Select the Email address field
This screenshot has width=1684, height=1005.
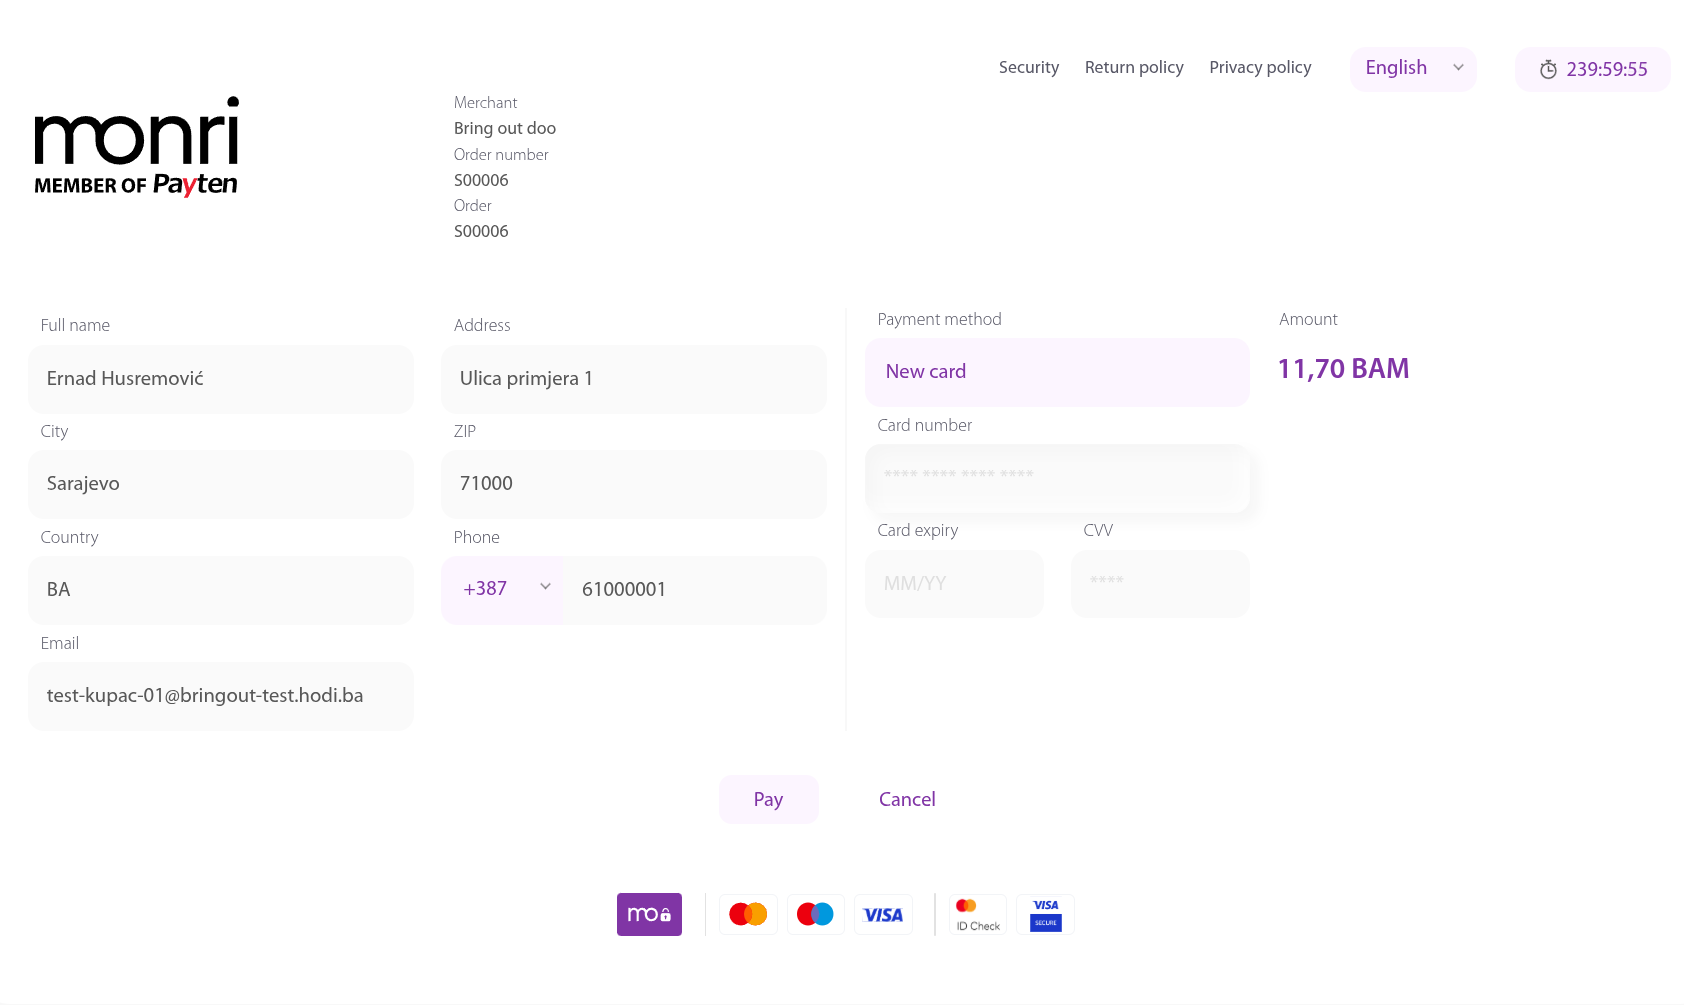pyautogui.click(x=220, y=696)
